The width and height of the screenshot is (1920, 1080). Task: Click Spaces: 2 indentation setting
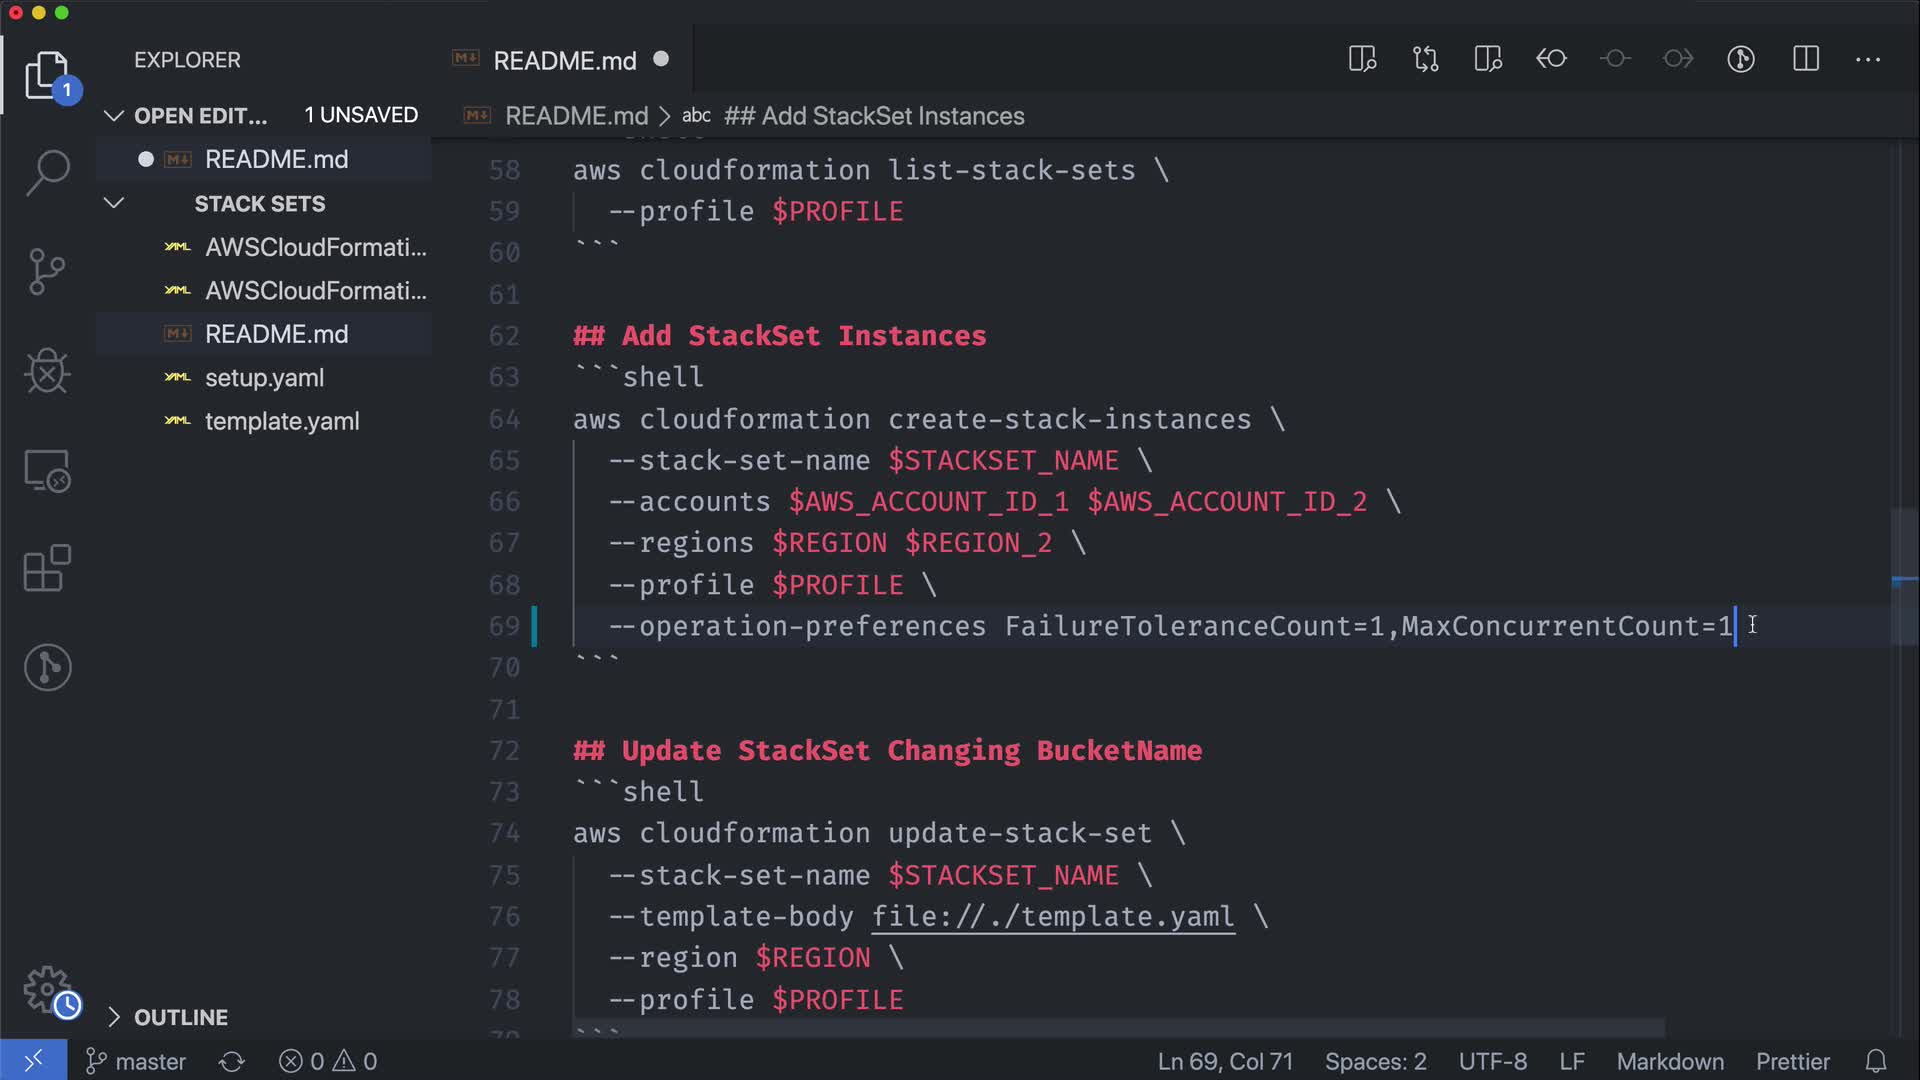[1375, 1061]
